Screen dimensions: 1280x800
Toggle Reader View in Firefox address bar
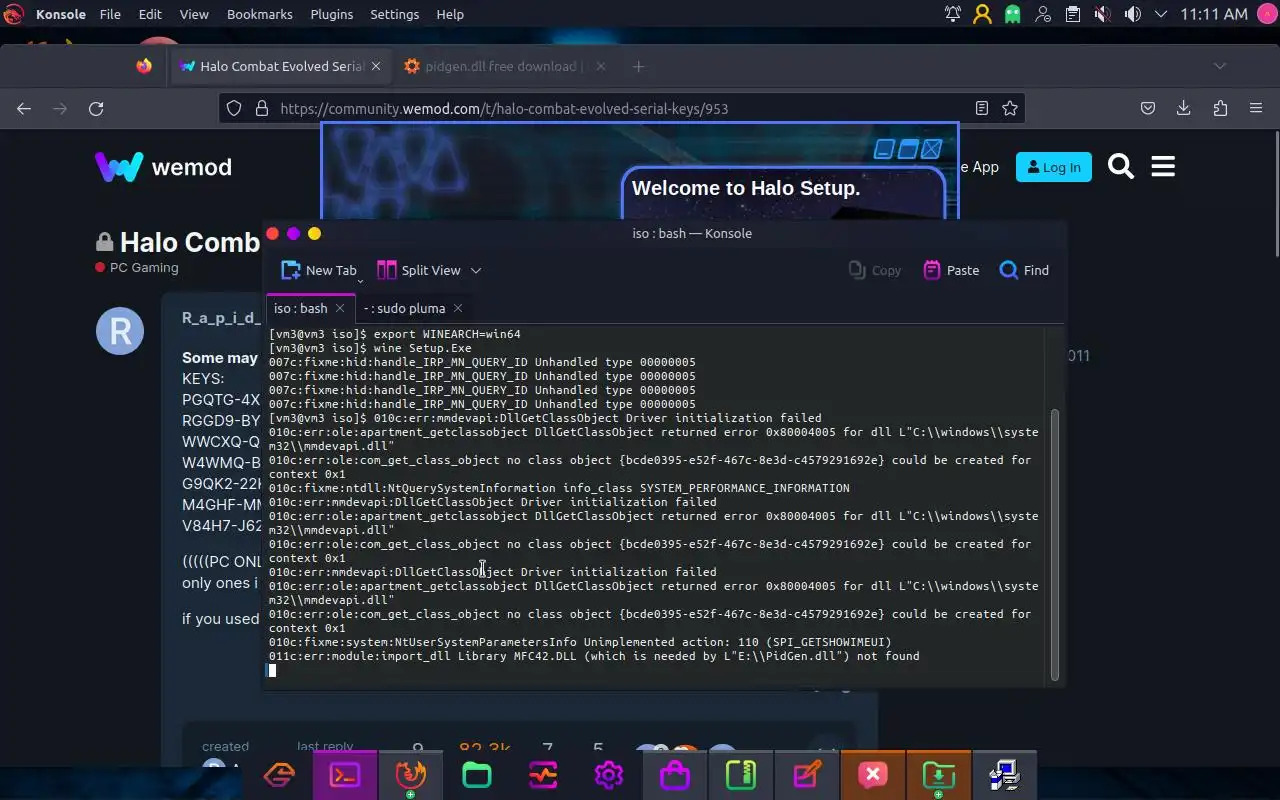point(982,108)
